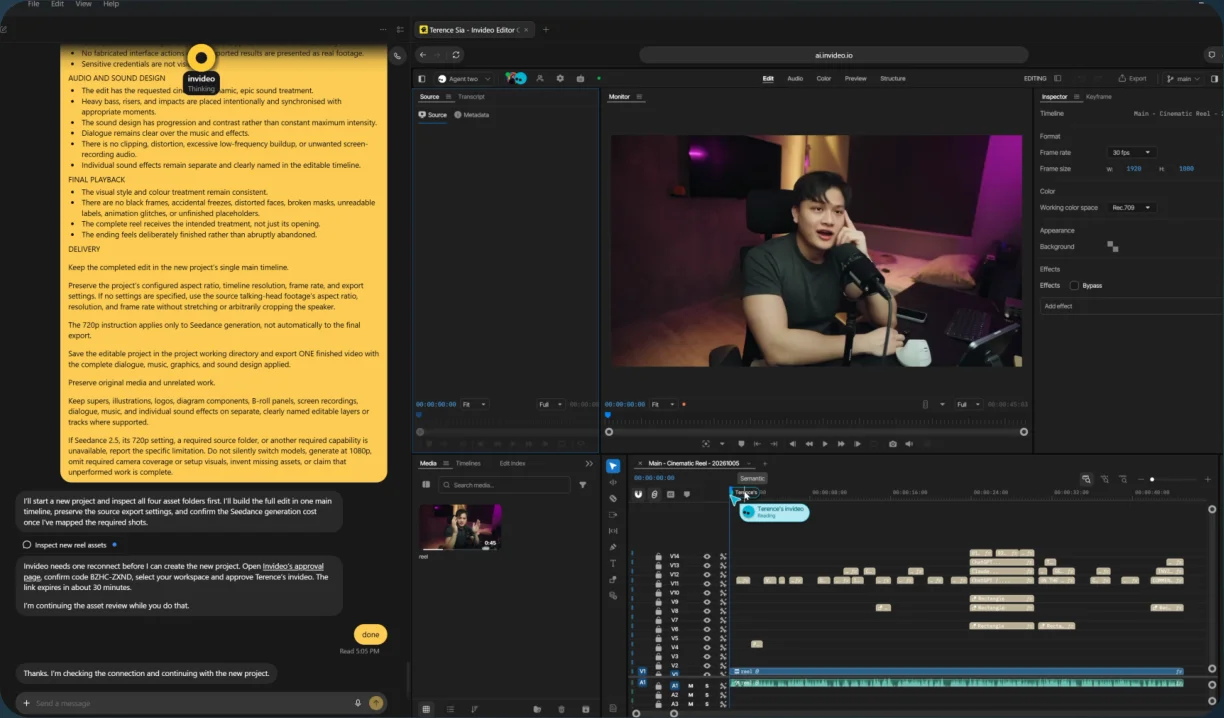Lock track V9 with its padlock

(659, 602)
